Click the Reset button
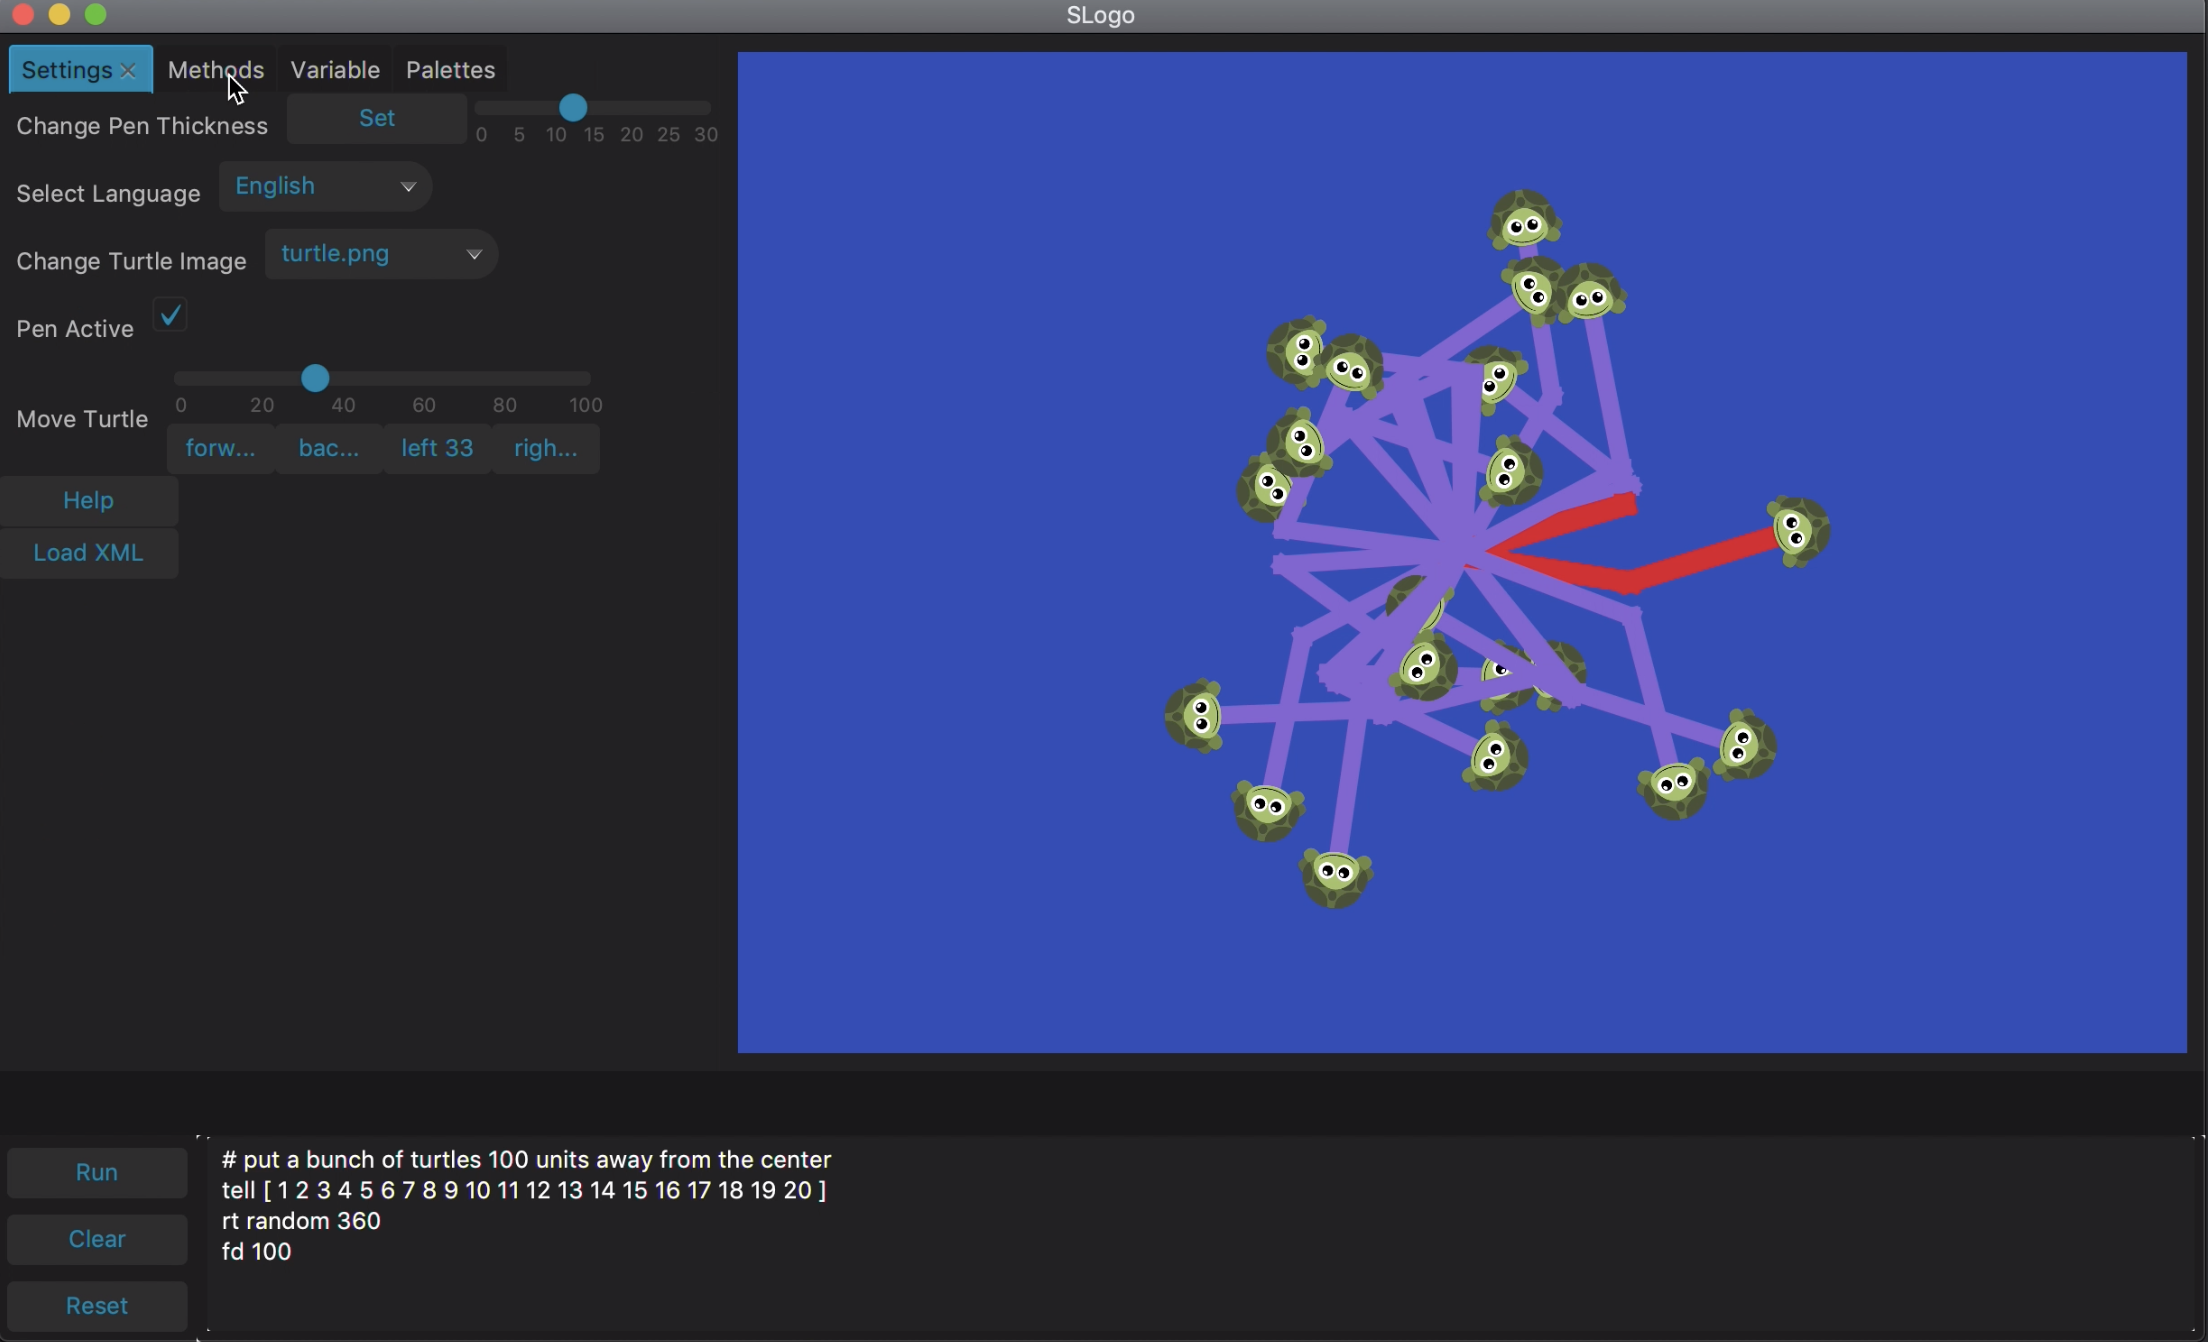Image resolution: width=2208 pixels, height=1342 pixels. 97,1306
